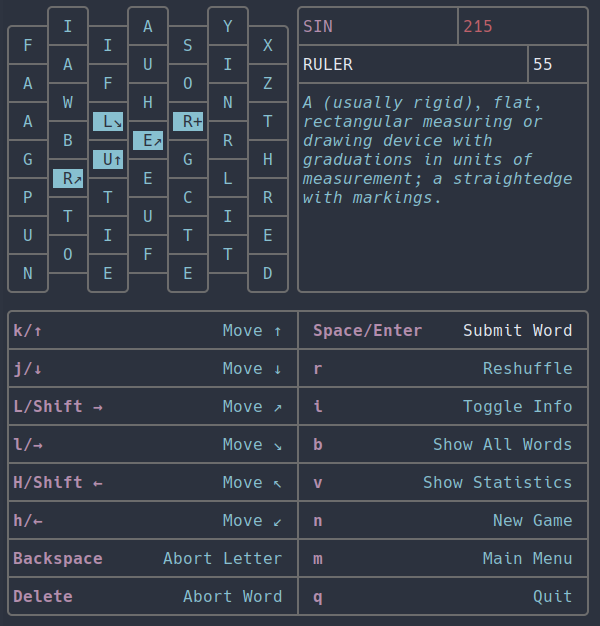
Task: Go to Main Menu
Action: 527,559
